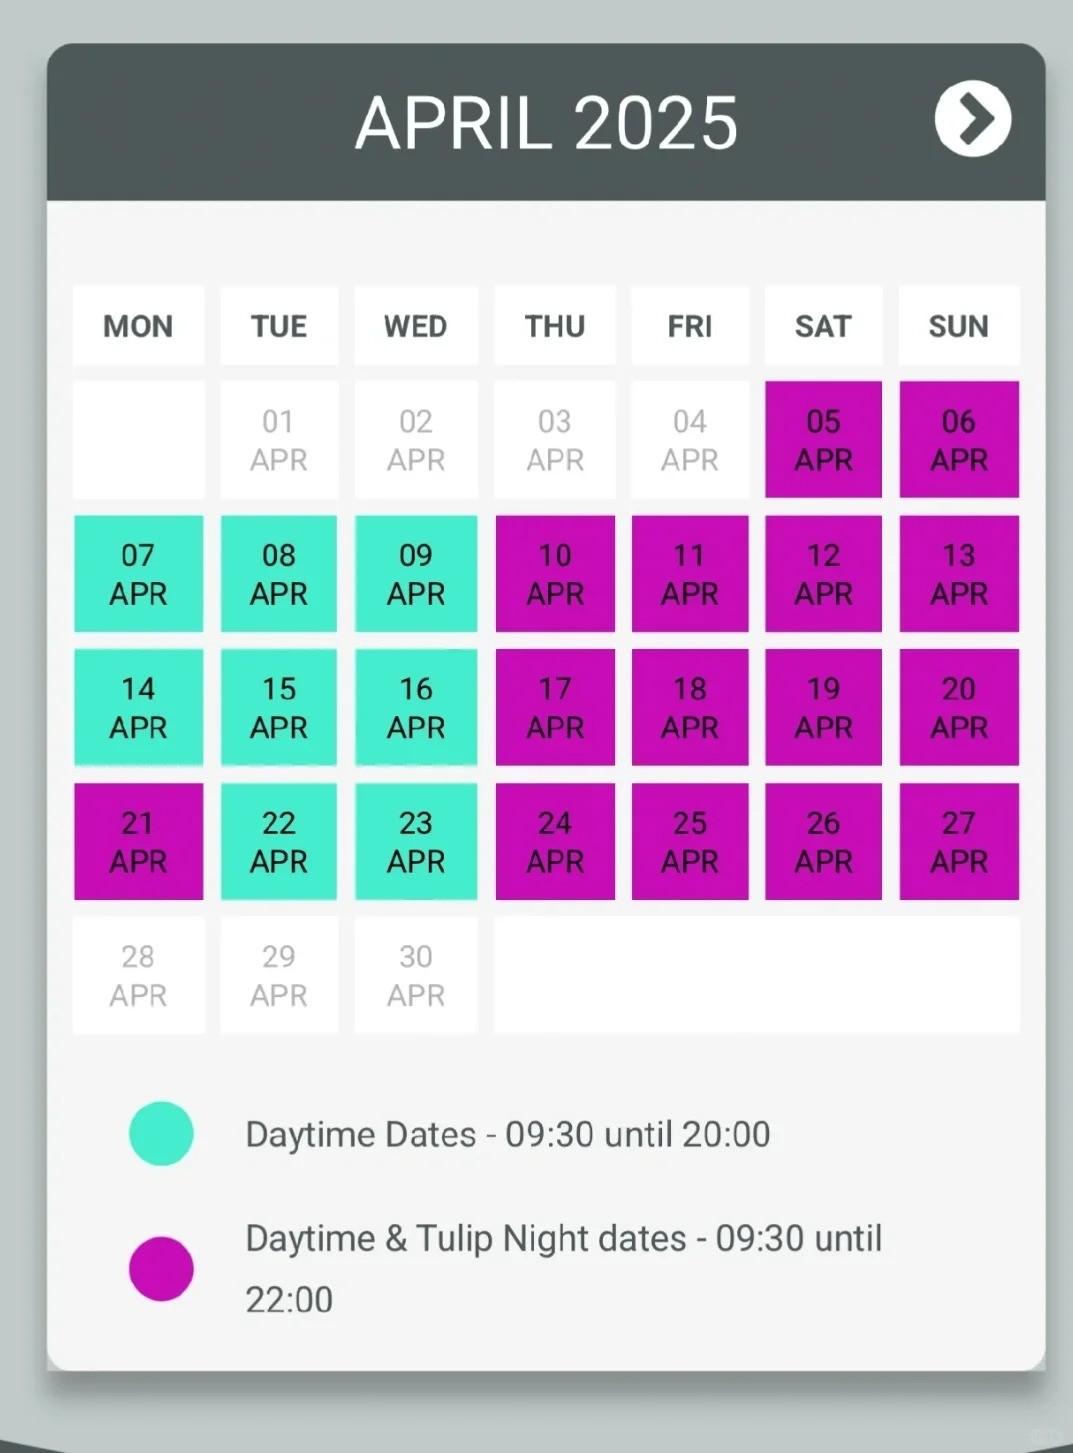Select 22 APR Tuesday daytime date
The height and width of the screenshot is (1453, 1073).
(279, 841)
